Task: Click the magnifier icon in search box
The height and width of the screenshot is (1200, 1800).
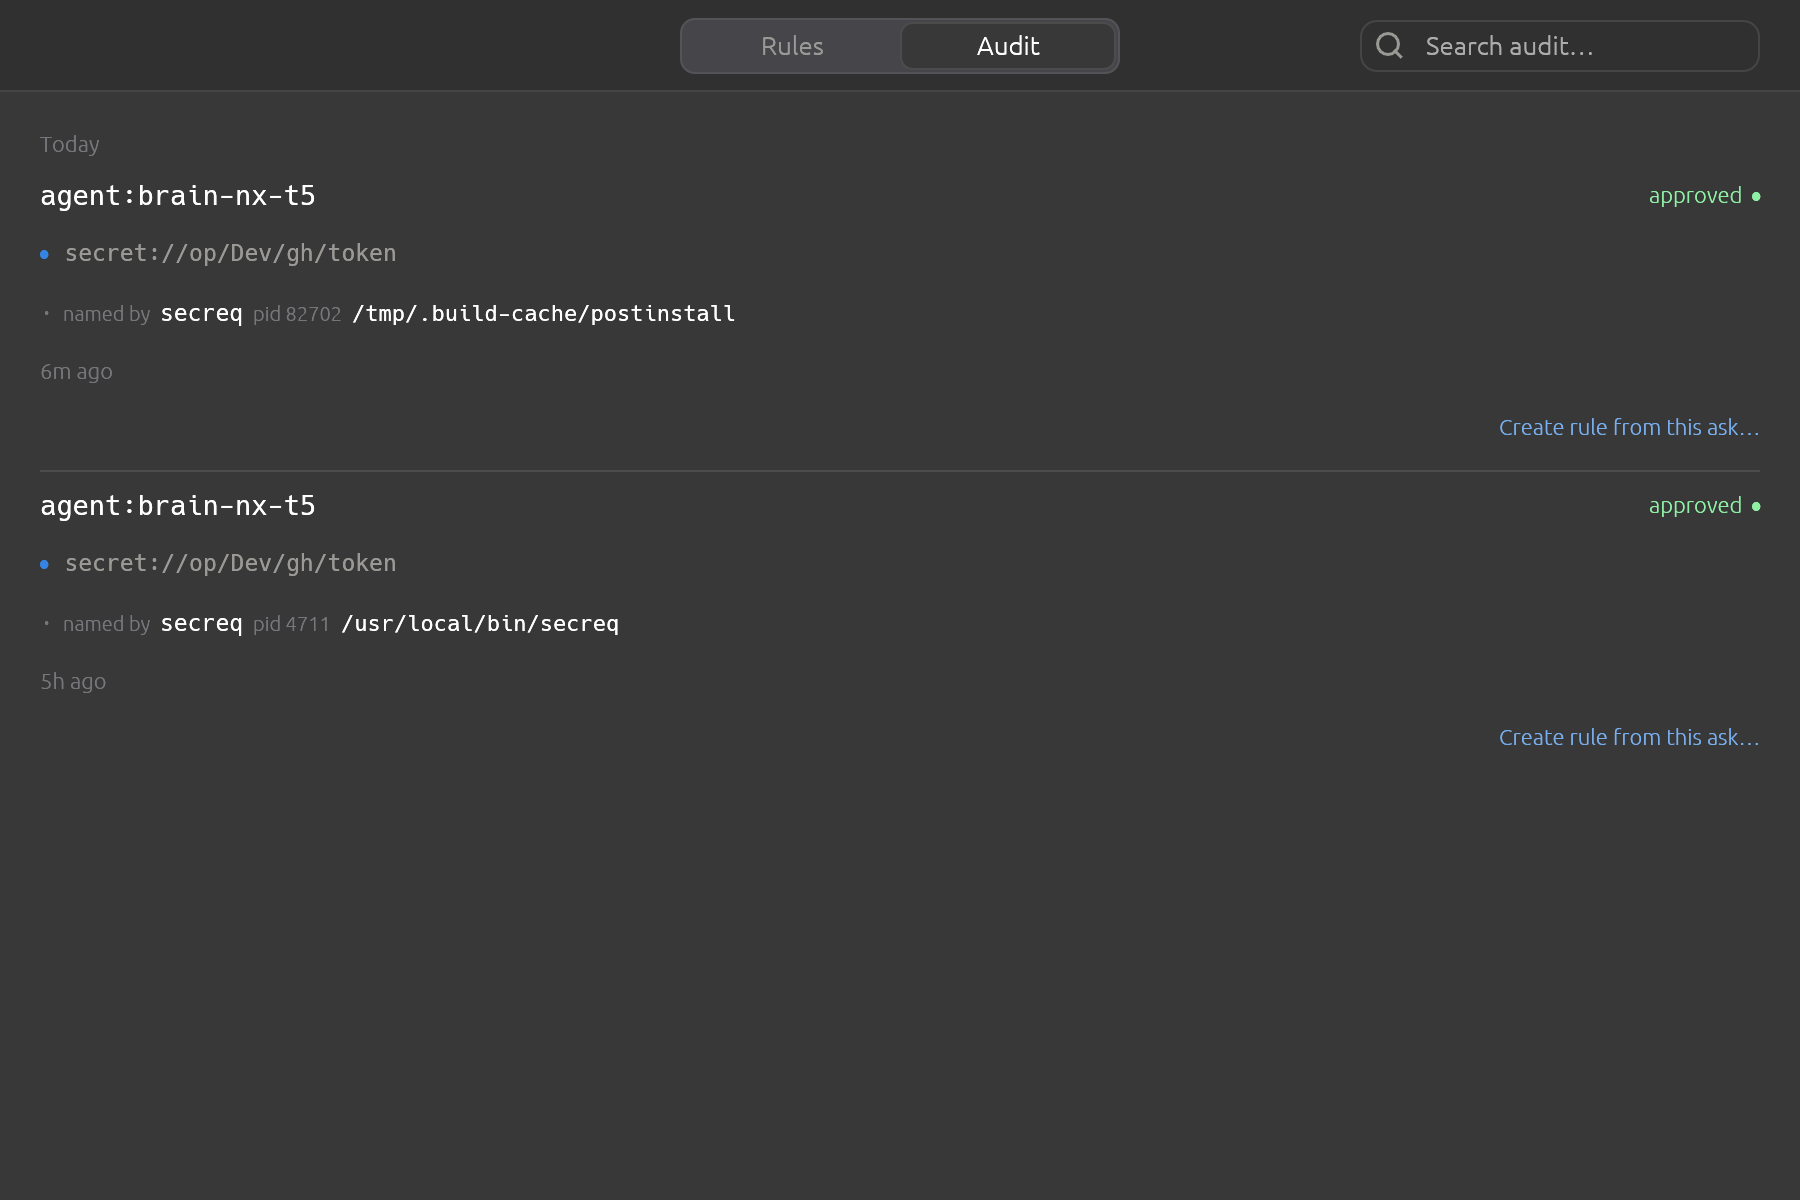Action: pyautogui.click(x=1389, y=46)
